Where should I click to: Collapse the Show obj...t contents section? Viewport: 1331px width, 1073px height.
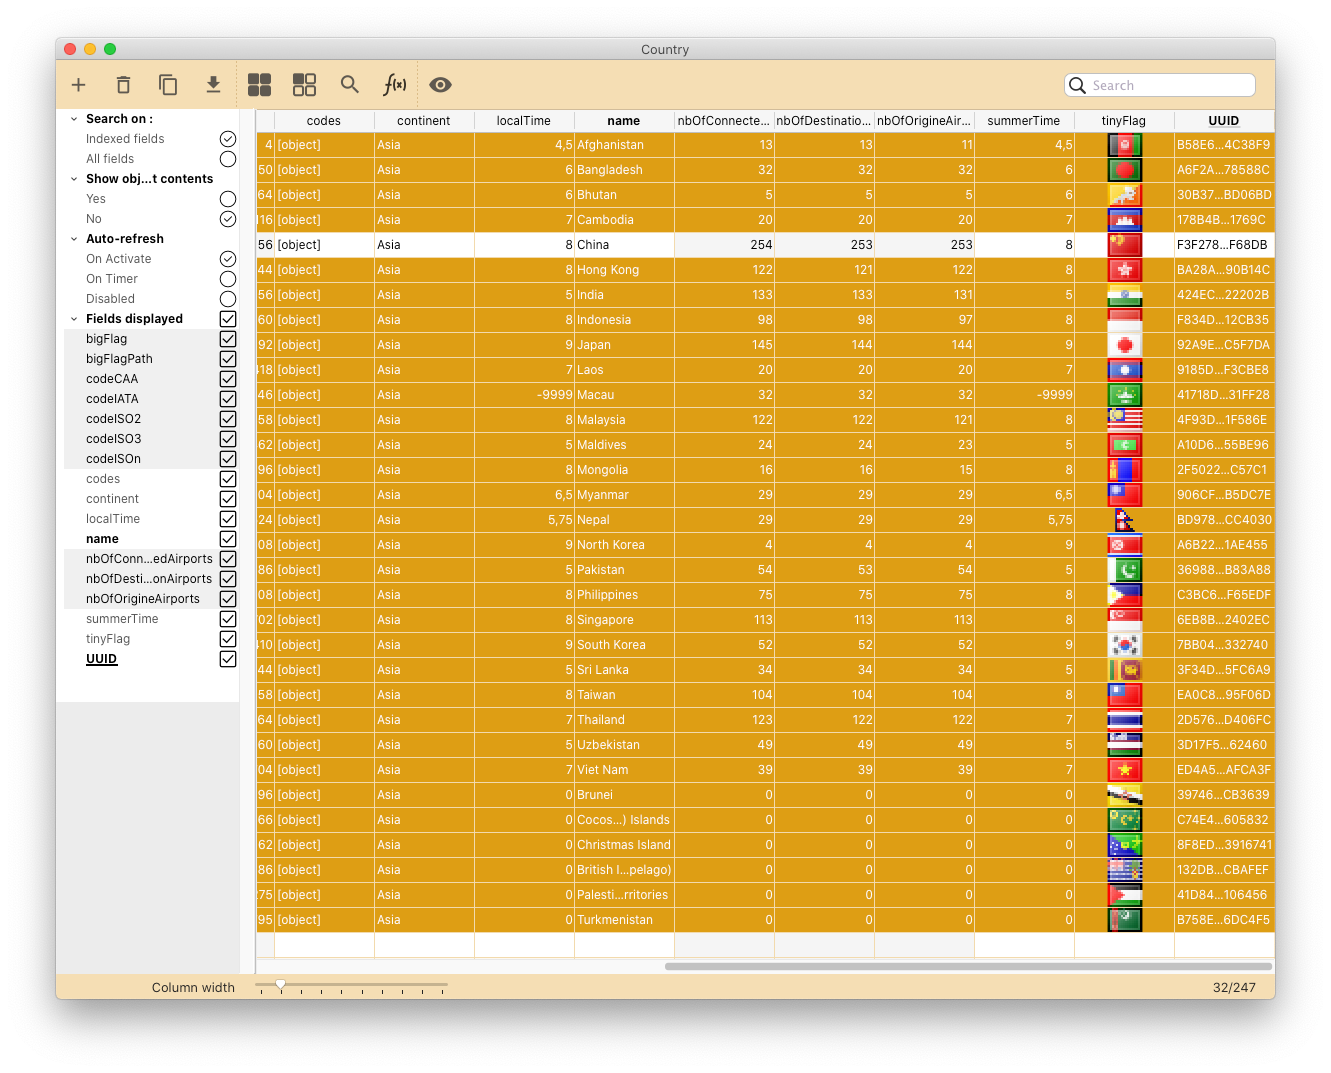[x=74, y=179]
